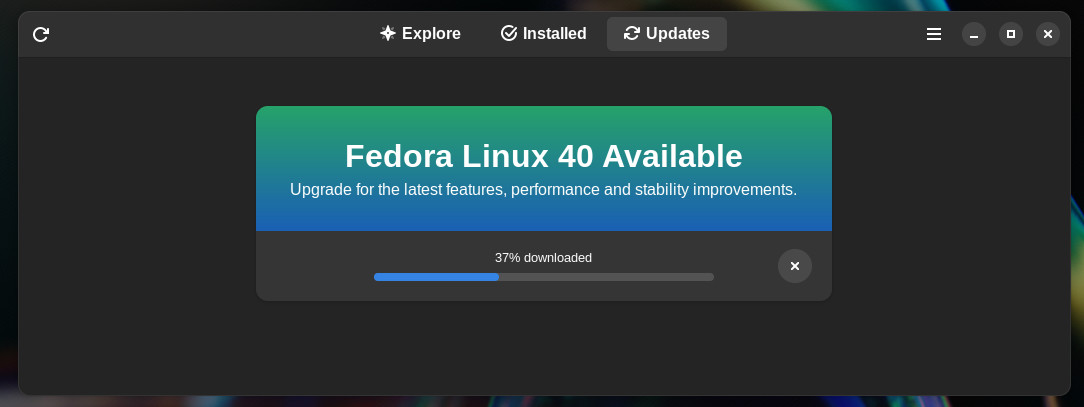Screen dimensions: 1084x407
Task: Open the hamburger main menu
Action: click(x=933, y=34)
